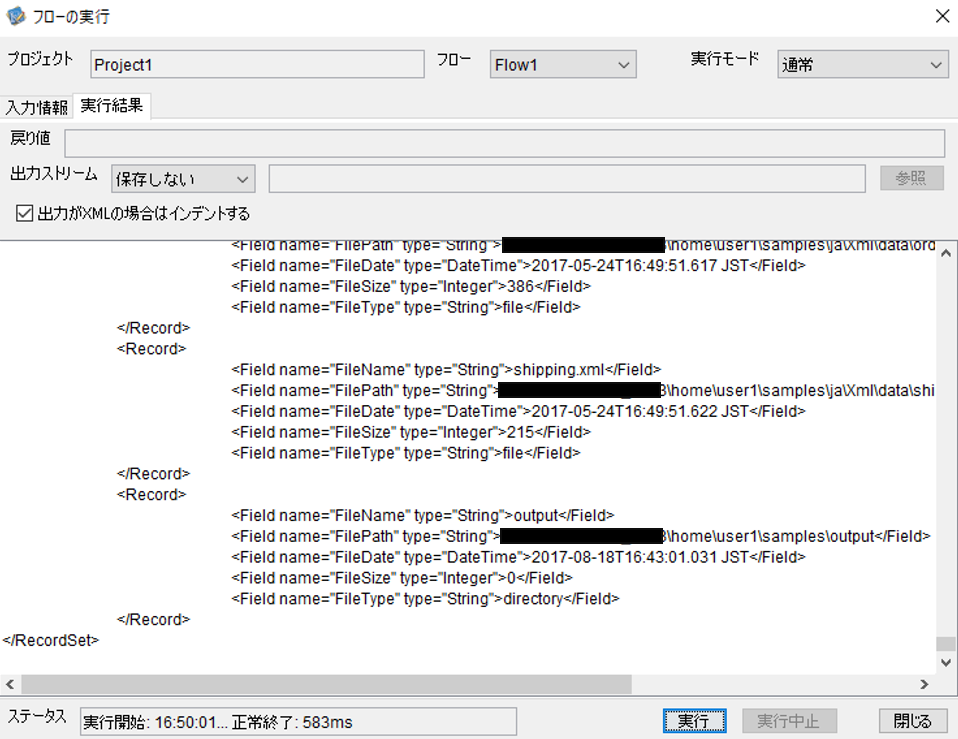Click the Project1 project field
This screenshot has width=958, height=739.
click(257, 64)
